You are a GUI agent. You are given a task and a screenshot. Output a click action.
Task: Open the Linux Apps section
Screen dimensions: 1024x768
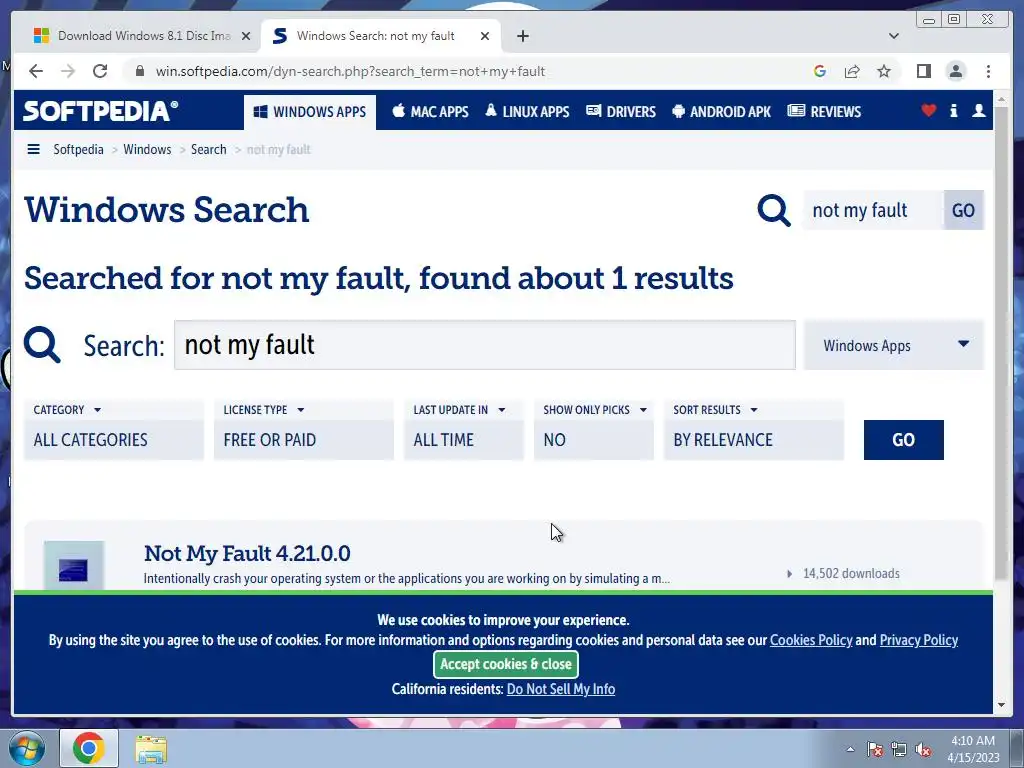click(x=527, y=112)
